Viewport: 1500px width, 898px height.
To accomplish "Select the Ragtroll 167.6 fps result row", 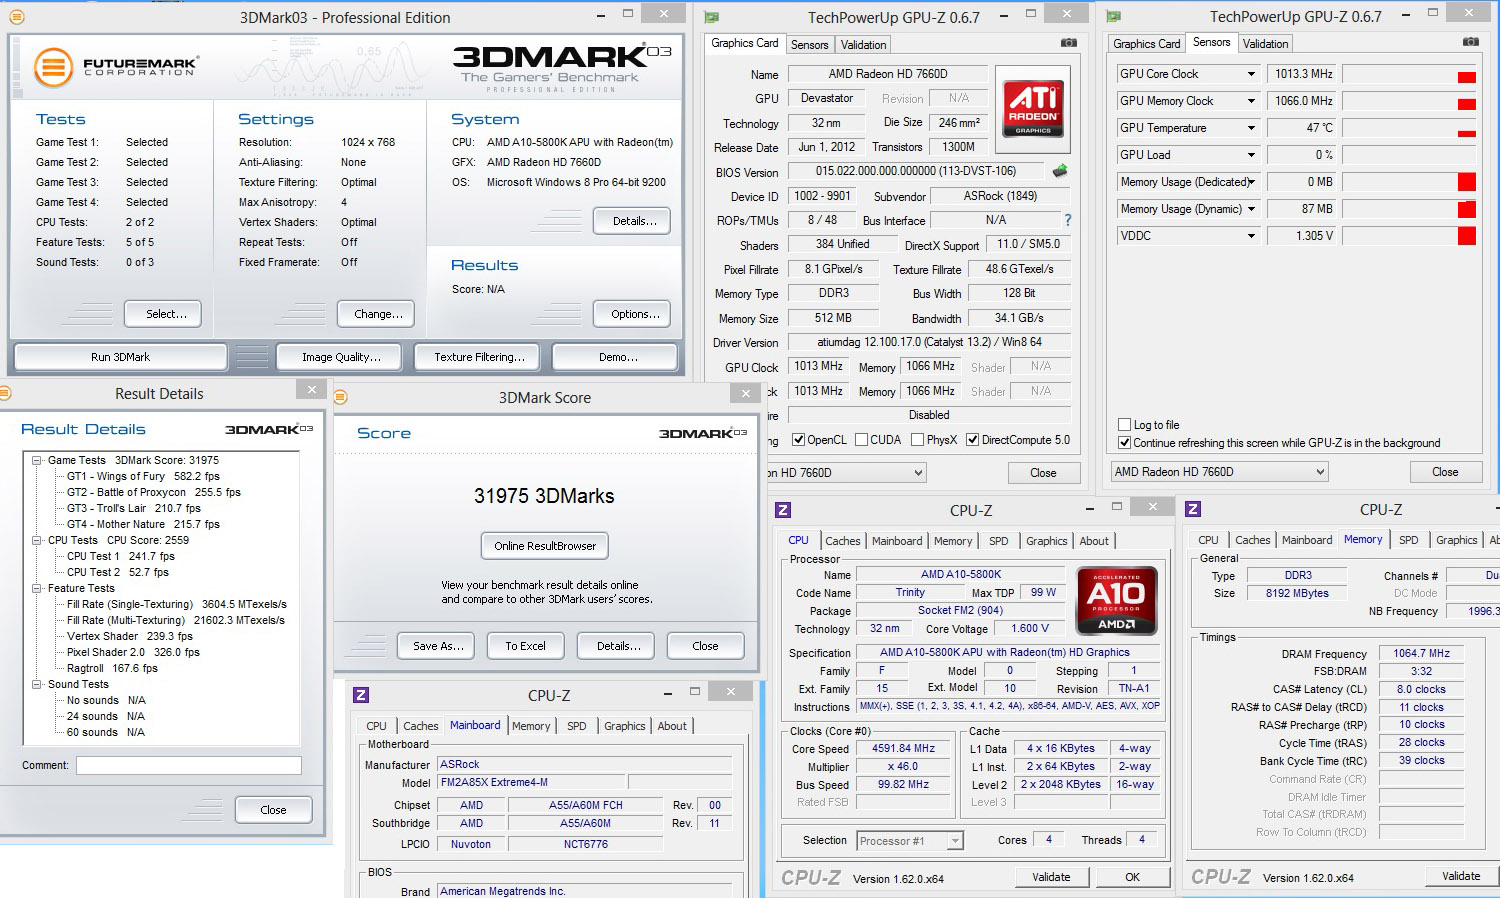I will point(112,668).
